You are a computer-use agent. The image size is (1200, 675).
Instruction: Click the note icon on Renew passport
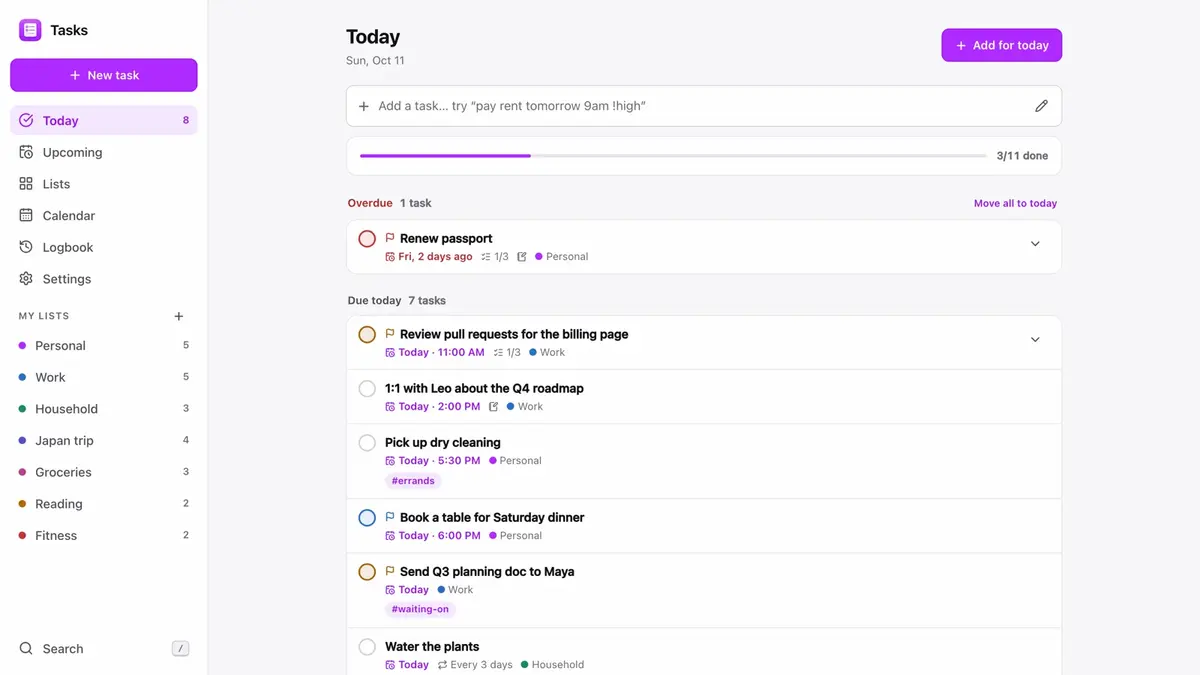521,257
